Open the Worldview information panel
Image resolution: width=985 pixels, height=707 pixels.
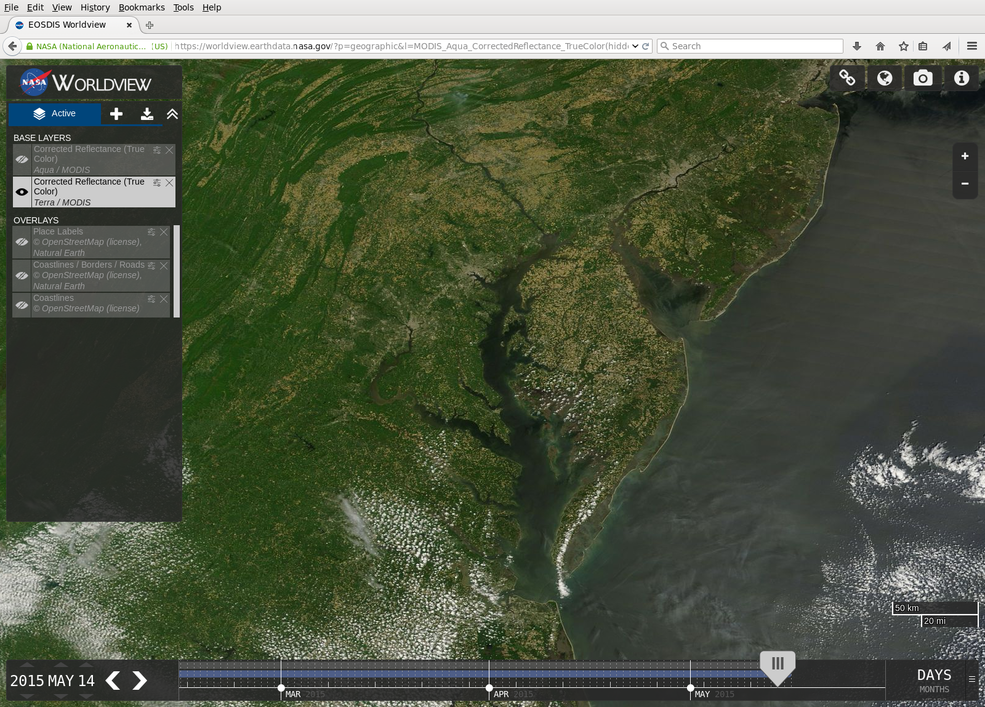(960, 77)
